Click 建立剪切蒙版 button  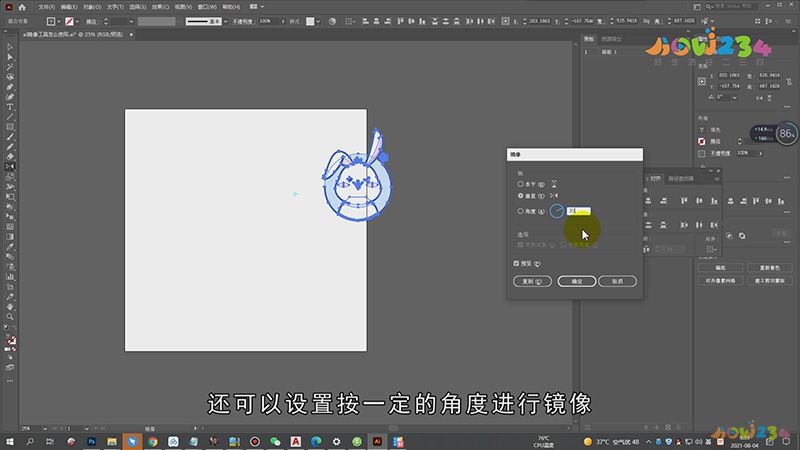(769, 281)
